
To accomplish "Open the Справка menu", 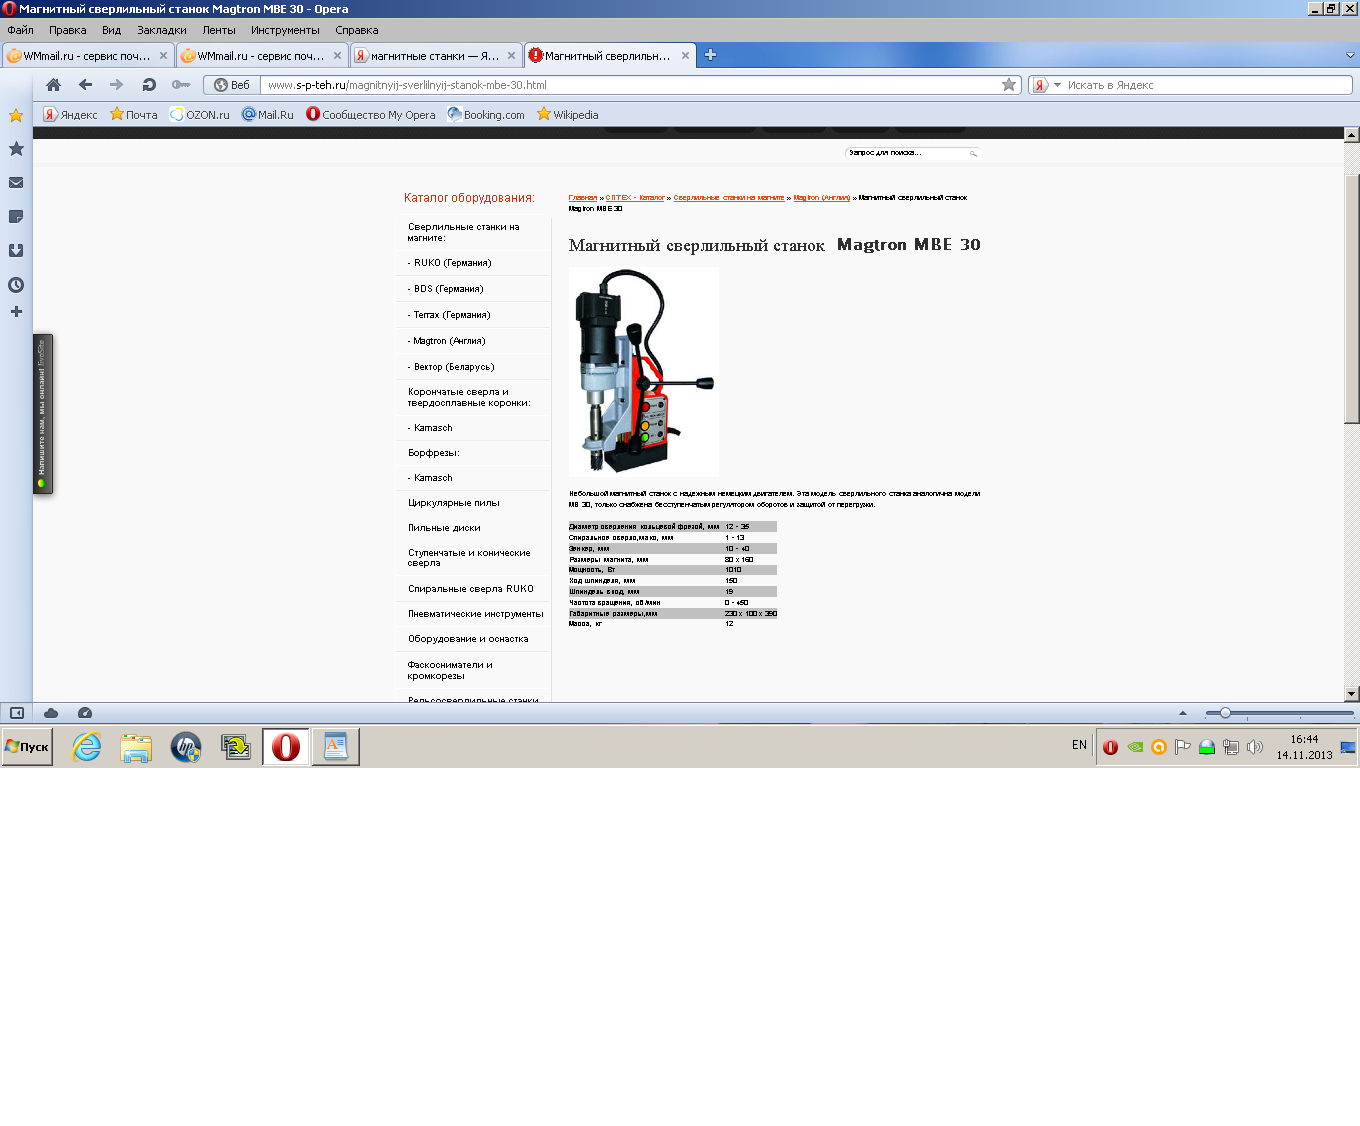I will (357, 30).
